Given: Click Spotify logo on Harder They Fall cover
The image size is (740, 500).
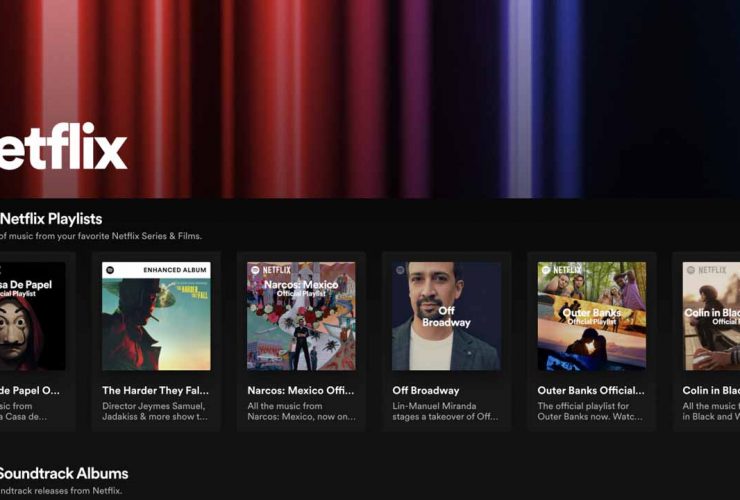Looking at the screenshot, I should point(110,270).
